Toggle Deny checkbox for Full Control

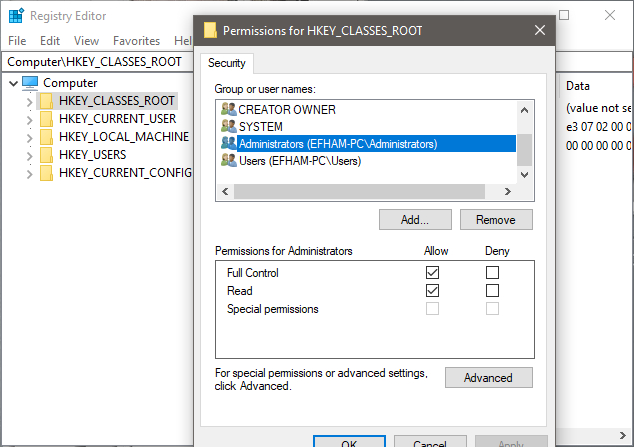[x=492, y=272]
